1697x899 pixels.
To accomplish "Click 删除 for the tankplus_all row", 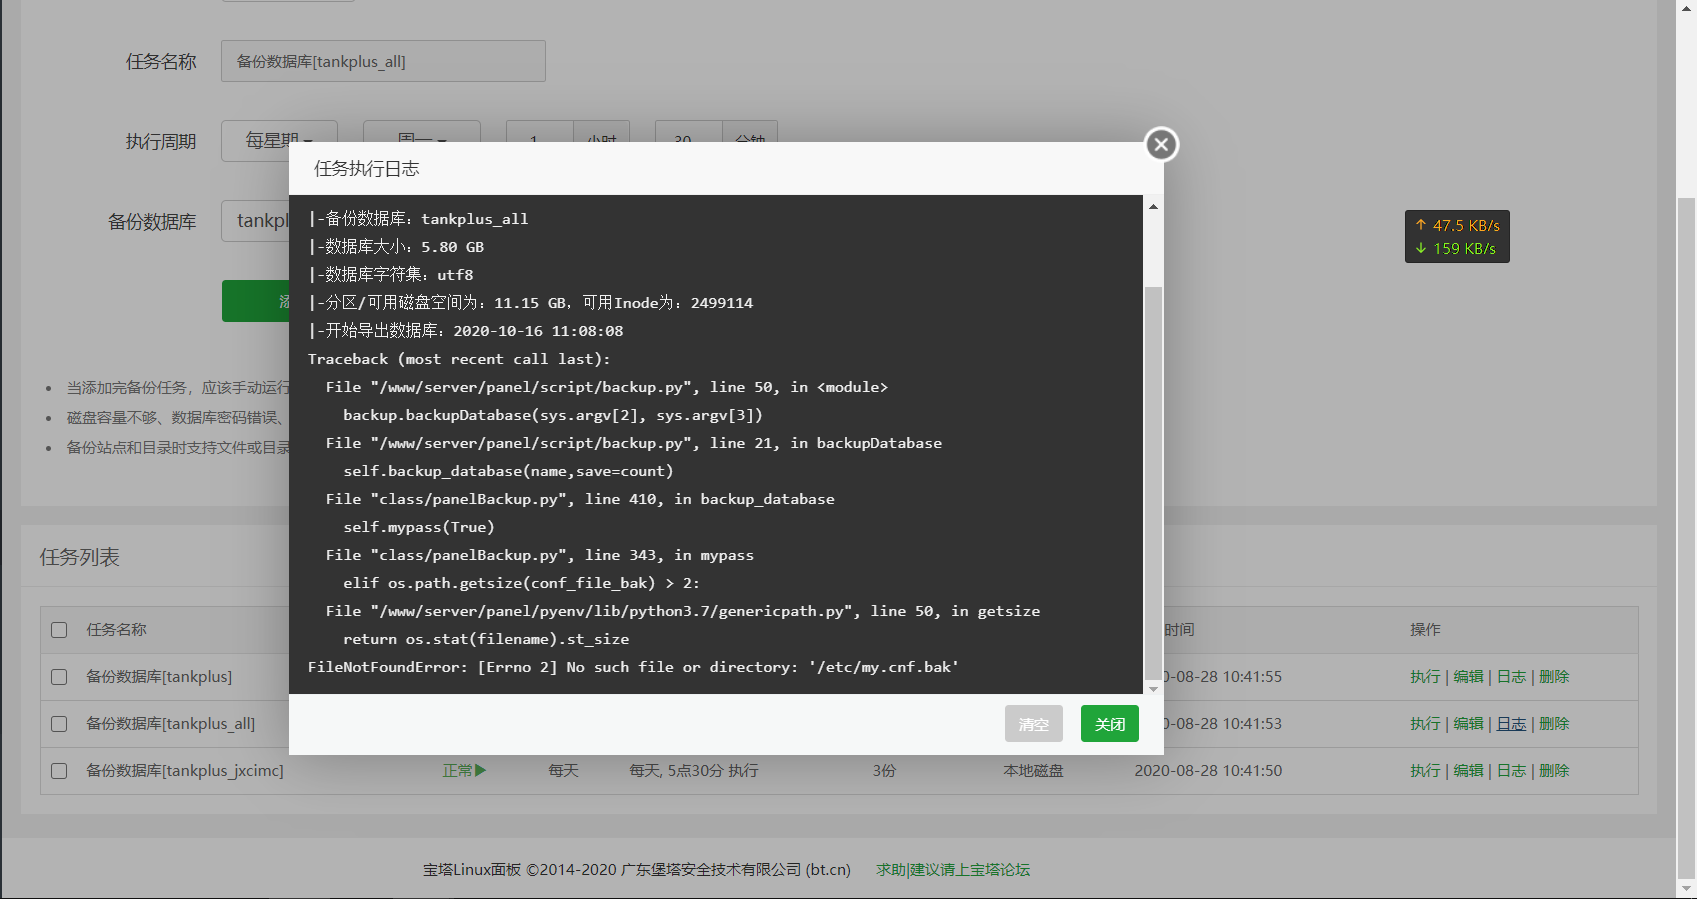I will (1554, 724).
